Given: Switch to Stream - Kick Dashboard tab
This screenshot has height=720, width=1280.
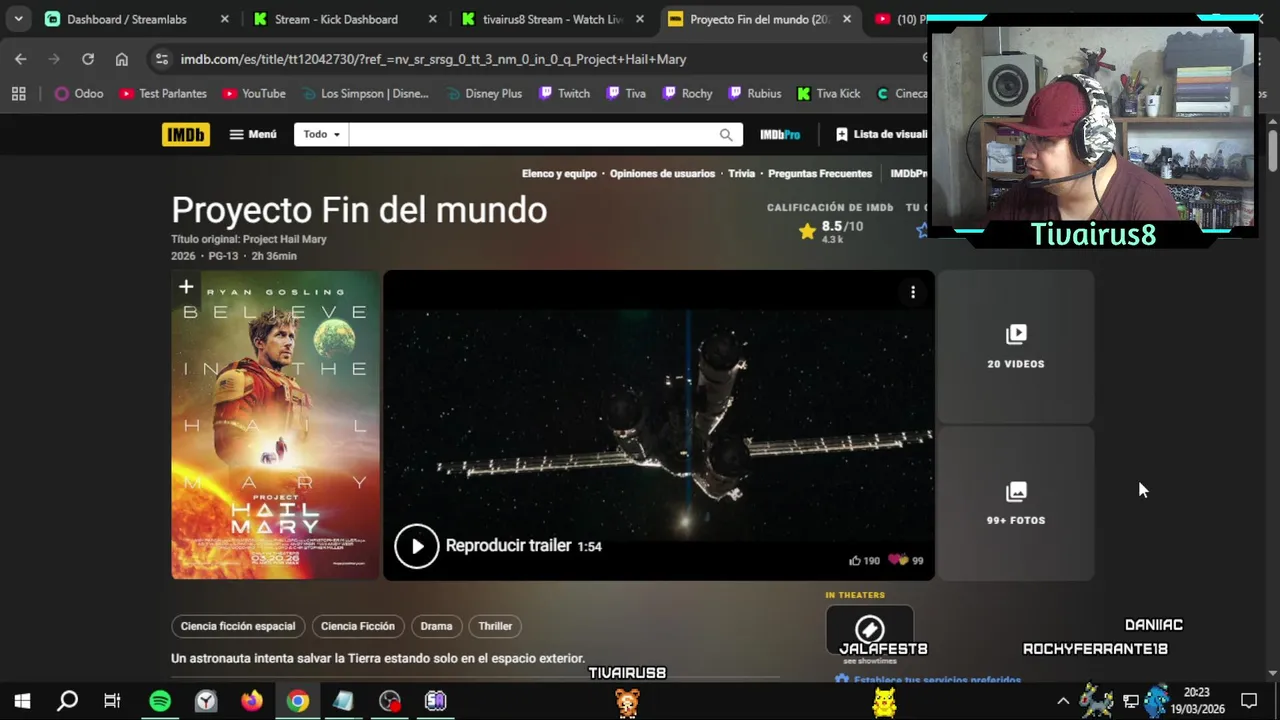Looking at the screenshot, I should [336, 19].
